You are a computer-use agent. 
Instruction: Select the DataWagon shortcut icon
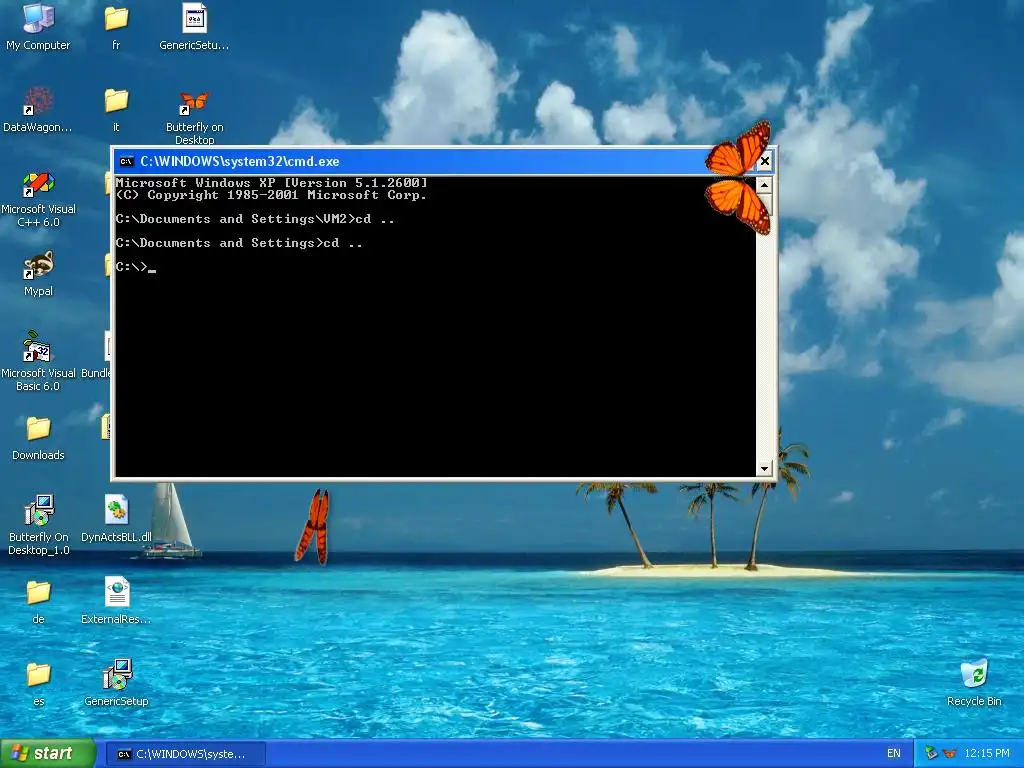tap(38, 108)
